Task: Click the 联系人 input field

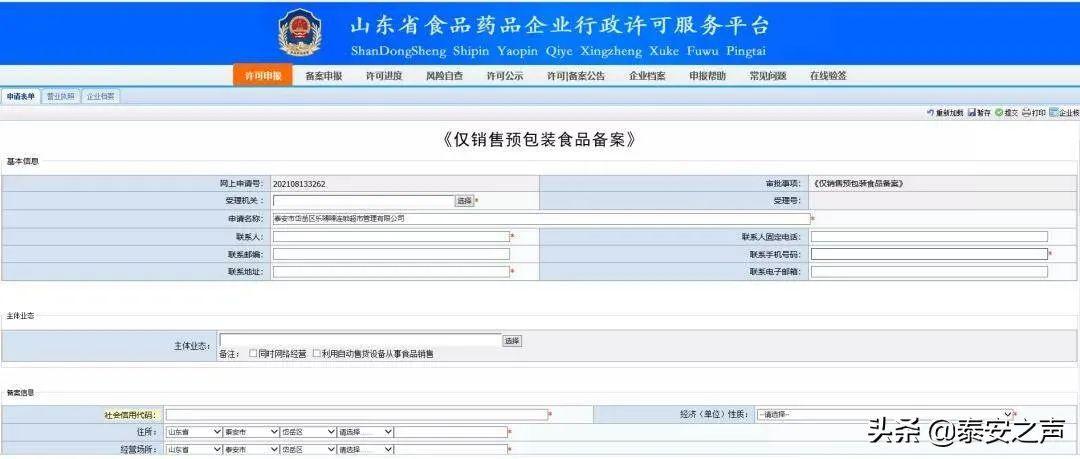Action: click(x=391, y=236)
